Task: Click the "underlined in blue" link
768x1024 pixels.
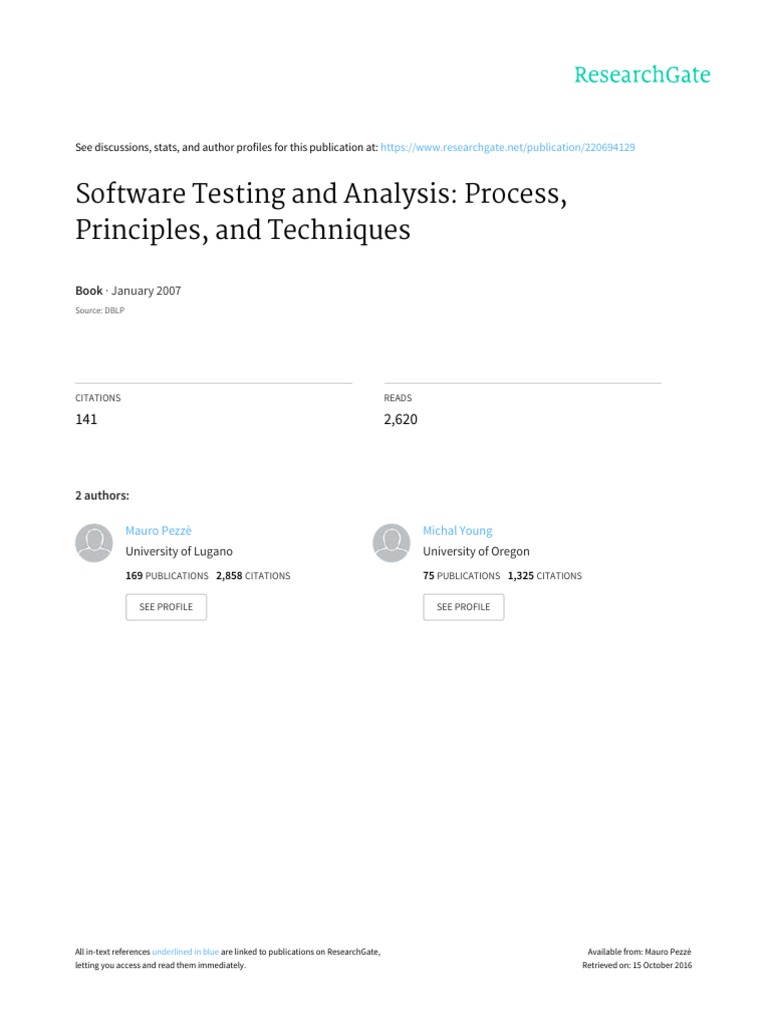Action: (185, 952)
